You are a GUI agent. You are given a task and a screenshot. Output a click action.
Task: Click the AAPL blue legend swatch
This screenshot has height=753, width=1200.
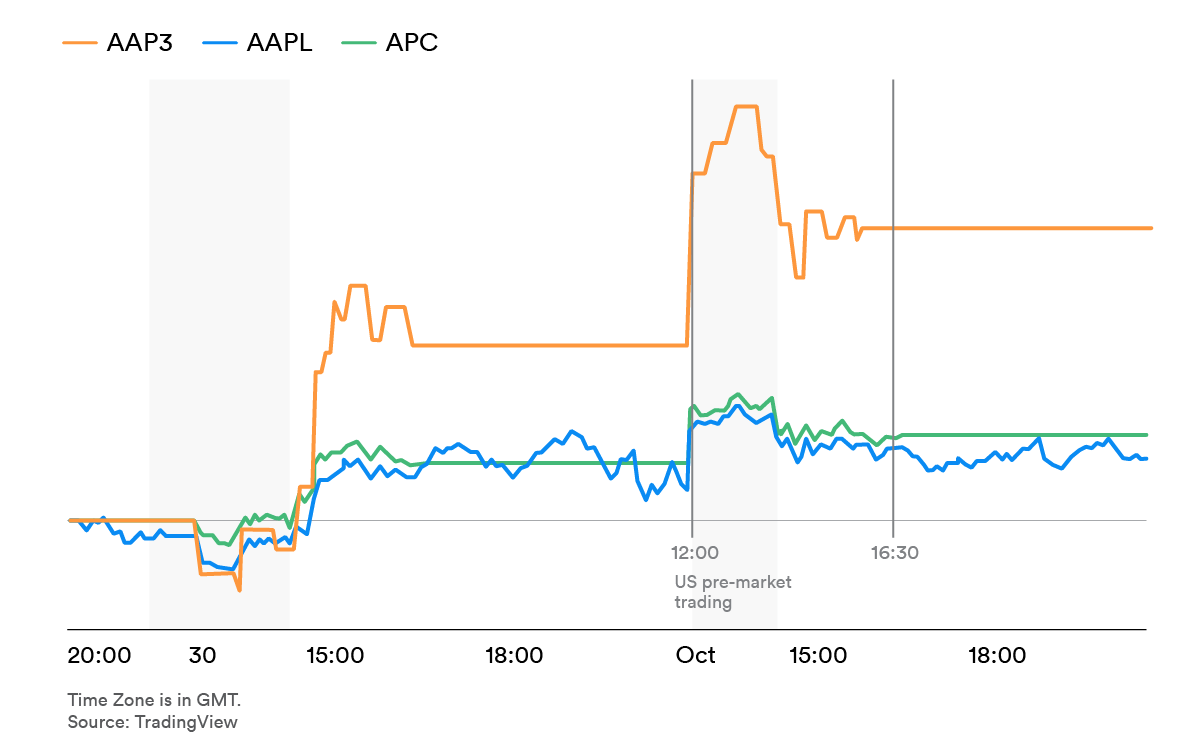tap(217, 43)
